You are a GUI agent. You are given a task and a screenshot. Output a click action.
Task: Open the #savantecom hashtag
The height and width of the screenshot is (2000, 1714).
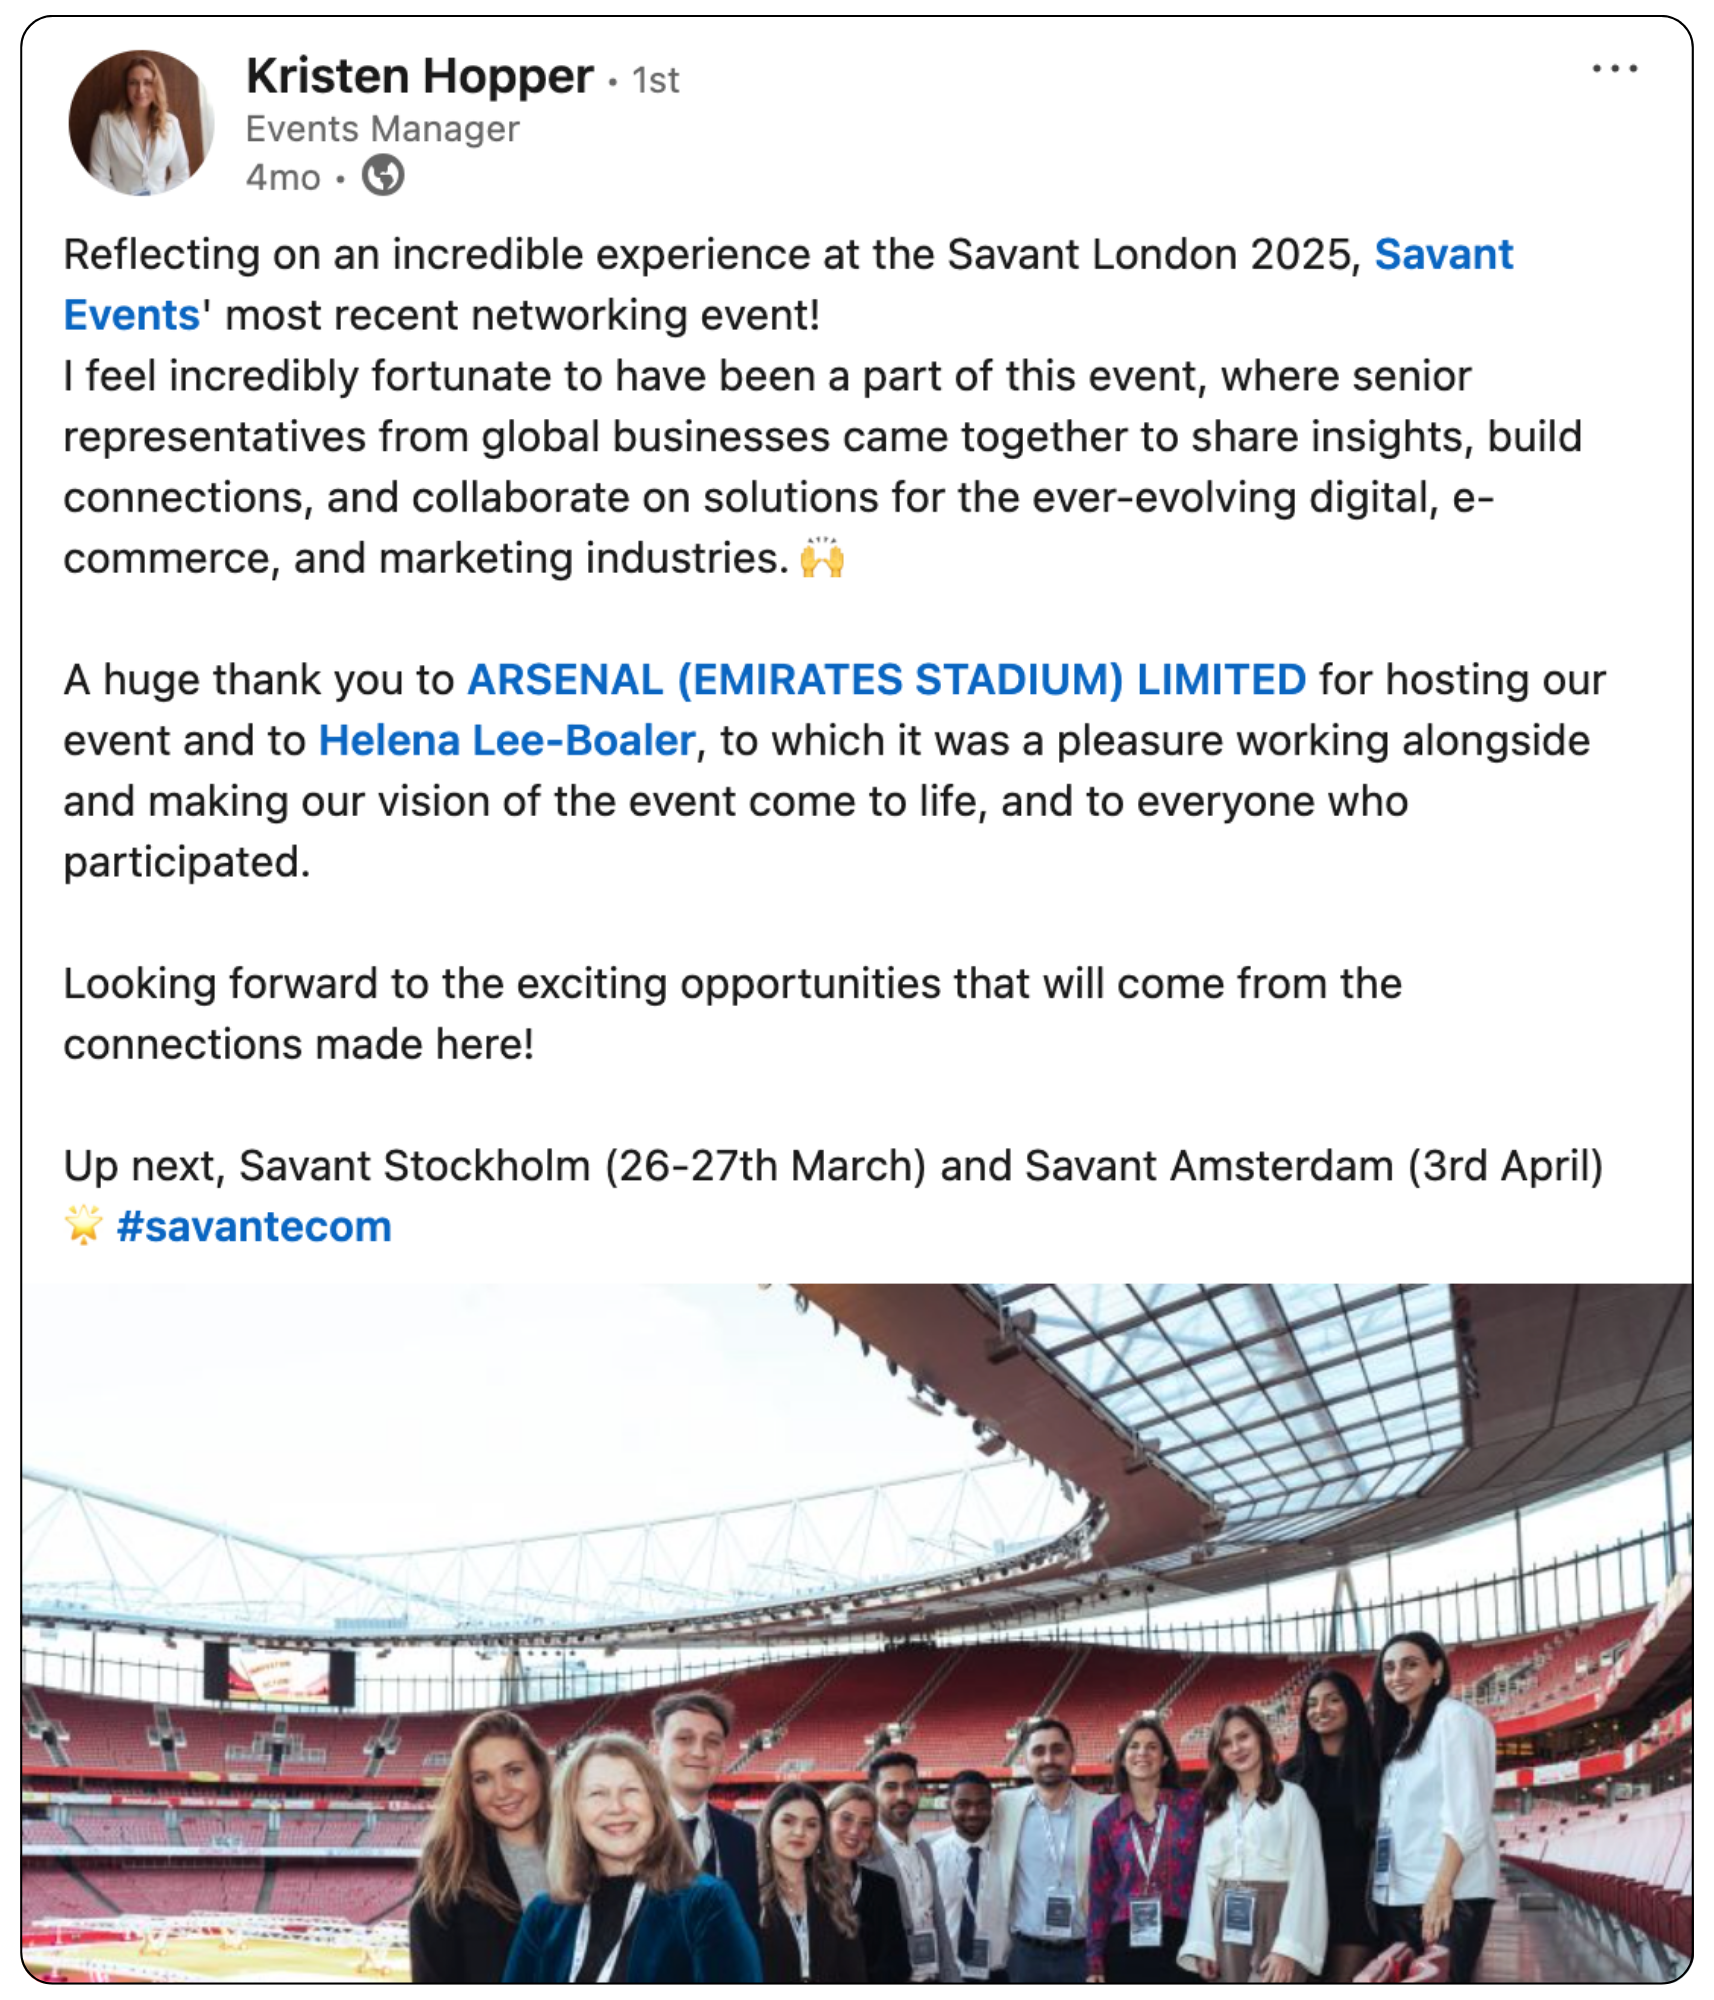(x=254, y=1227)
